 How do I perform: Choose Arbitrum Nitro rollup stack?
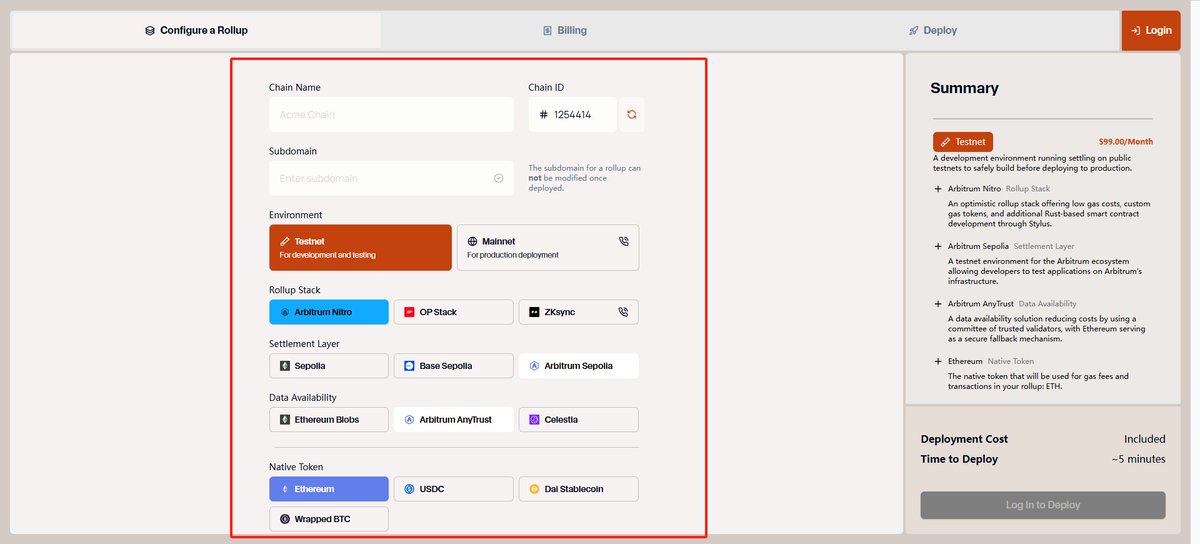point(329,312)
